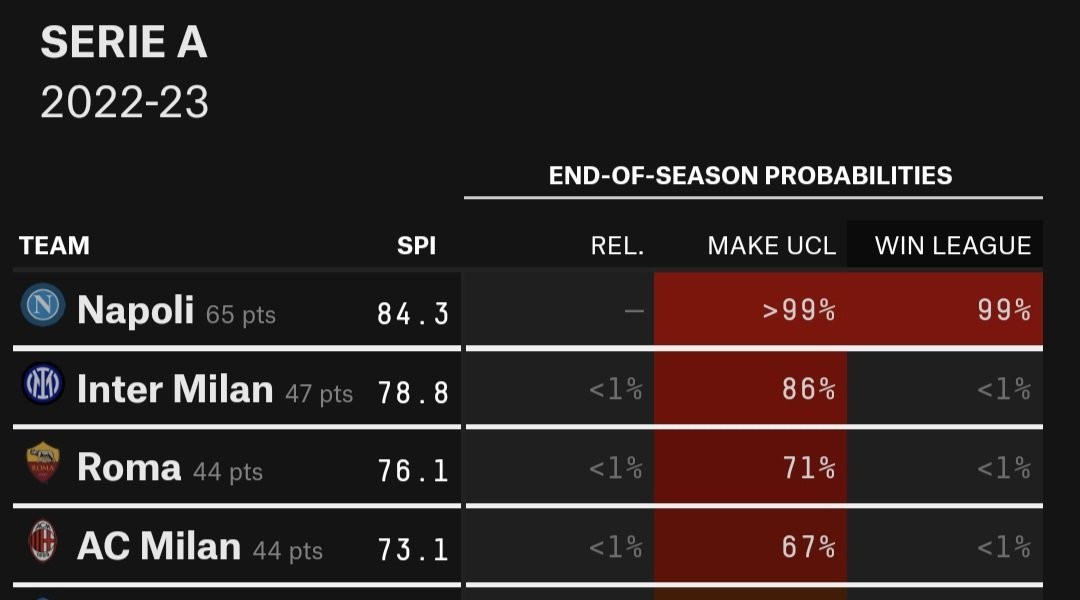Click the Napoli club crest icon
This screenshot has width=1080, height=600.
coord(43,306)
